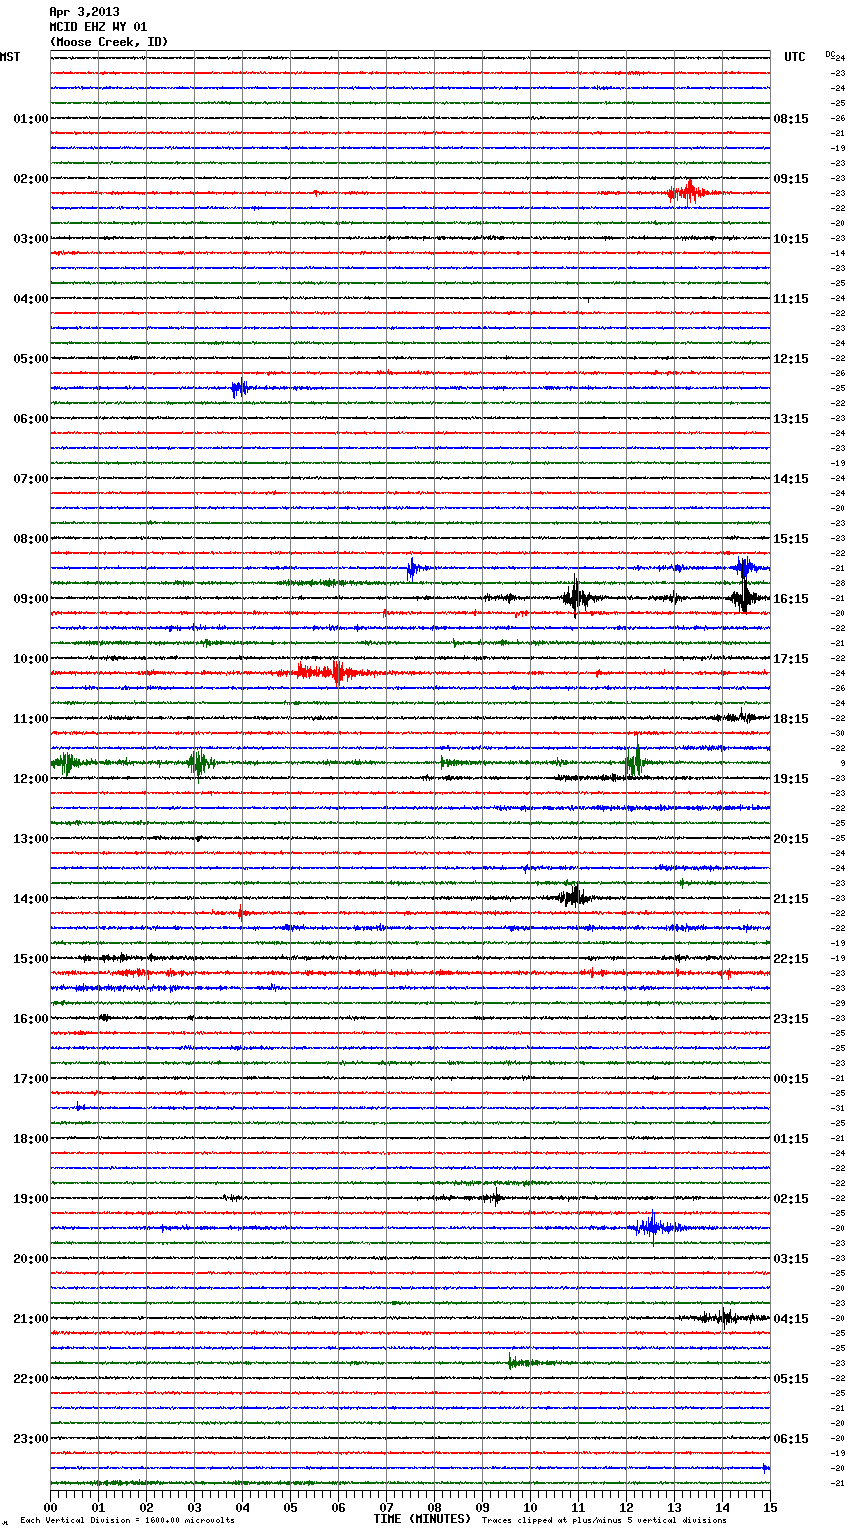Image resolution: width=850 pixels, height=1534 pixels.
Task: Click the black seismic event on the 14:00 trace
Action: [574, 896]
